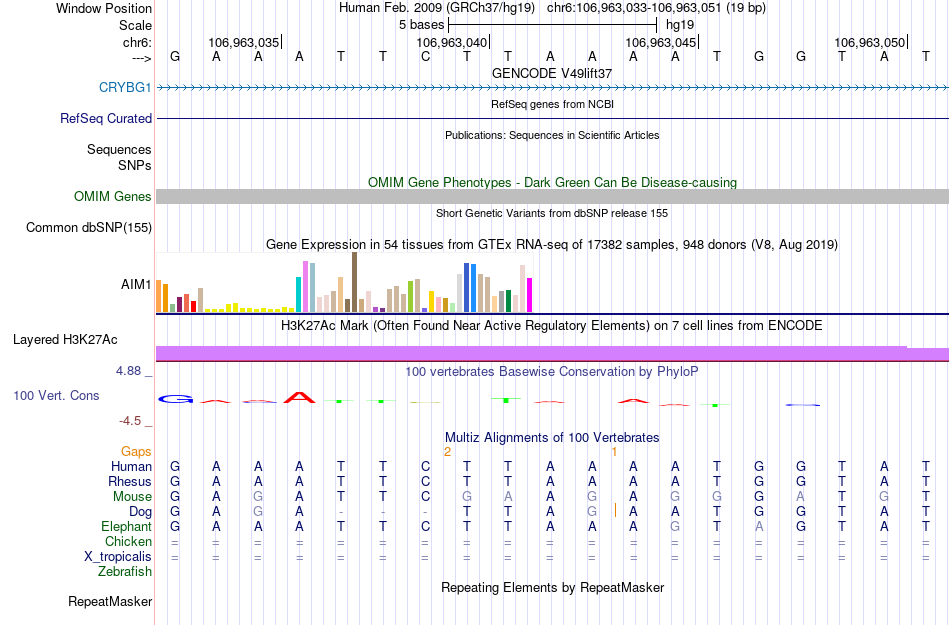Click the orange gap count 2
The width and height of the screenshot is (950, 625).
point(447,452)
